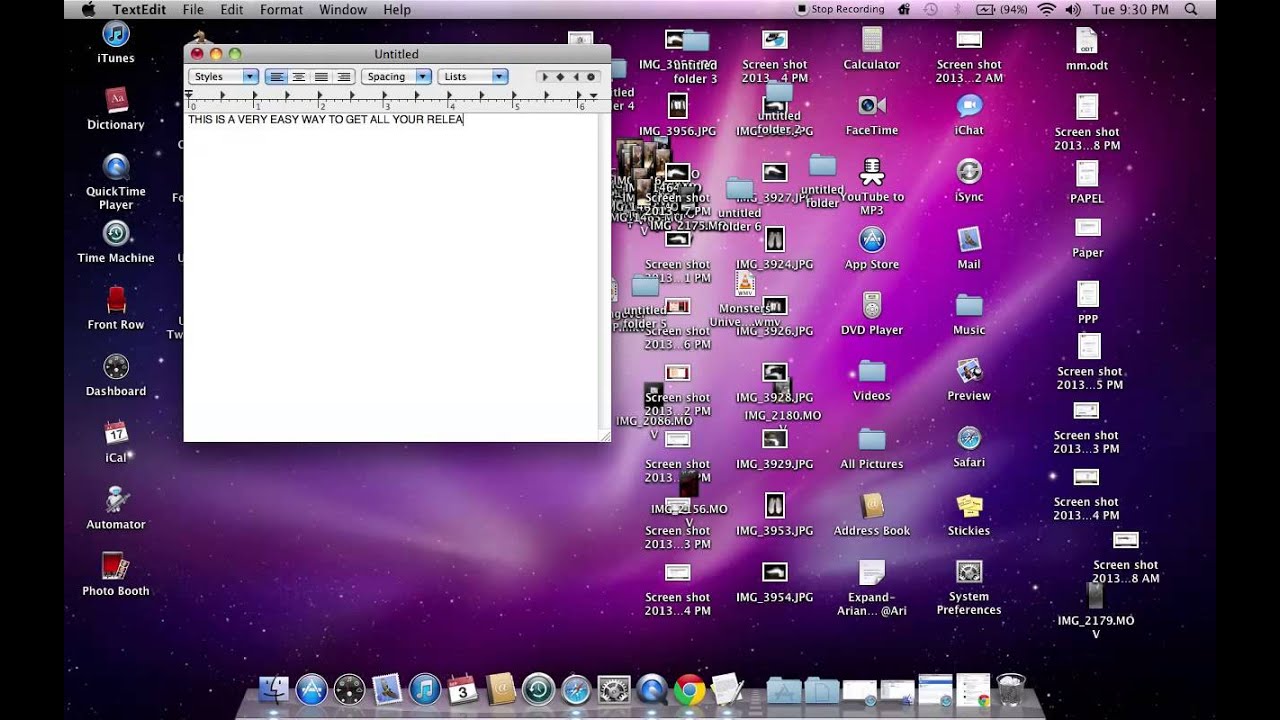Open Finder from the Dock
This screenshot has width=1280, height=720.
273,689
